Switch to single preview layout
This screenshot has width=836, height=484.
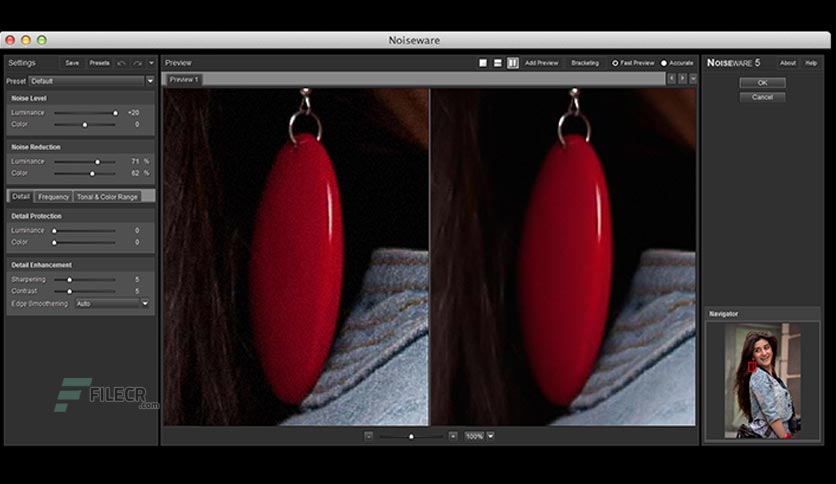point(483,63)
